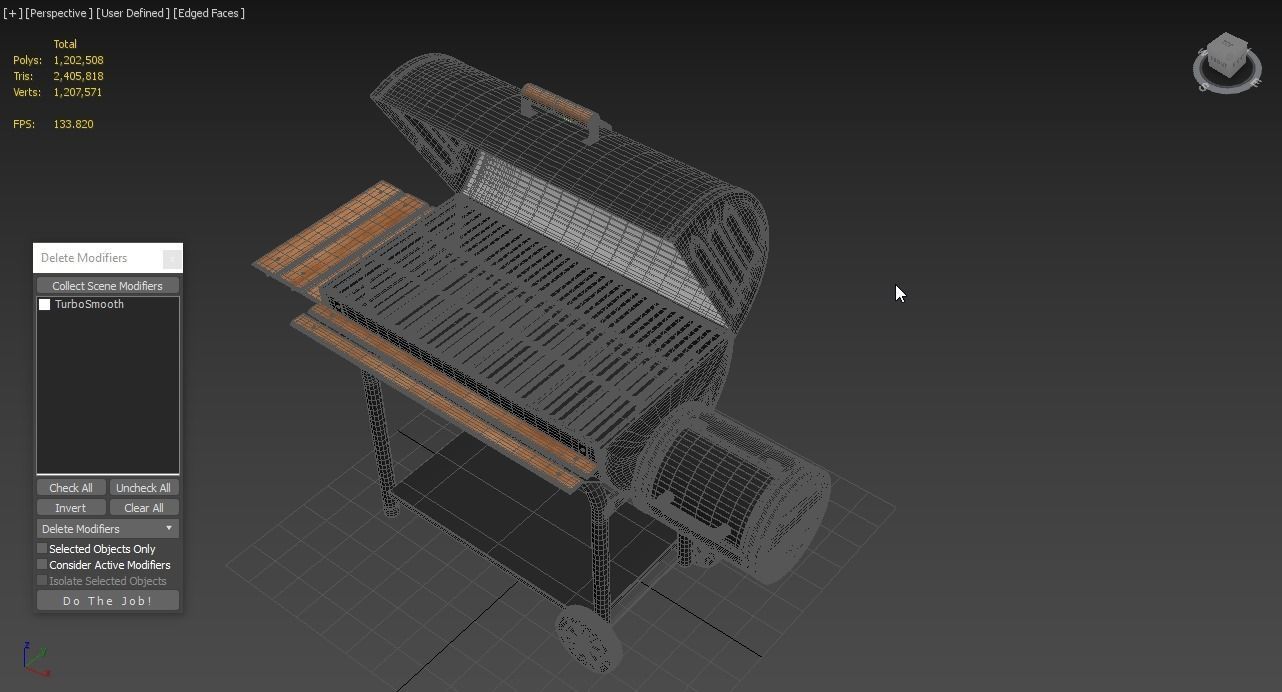Click the Clear All button
Viewport: 1282px width, 692px height.
click(143, 508)
